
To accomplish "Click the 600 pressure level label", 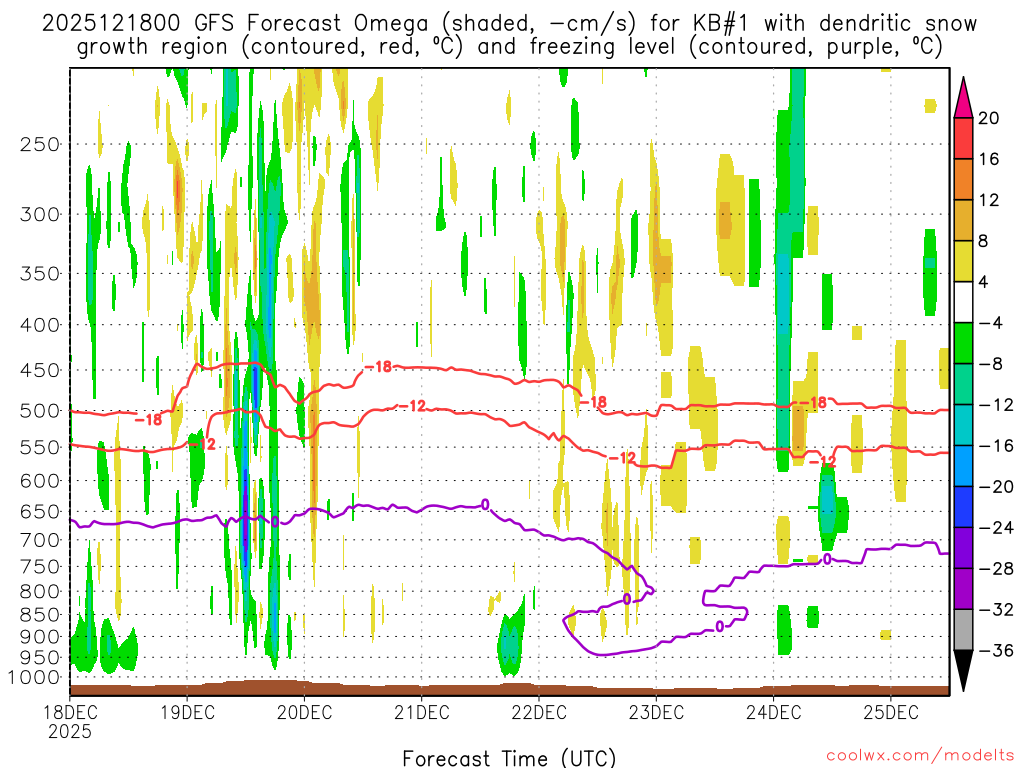I will pos(40,481).
